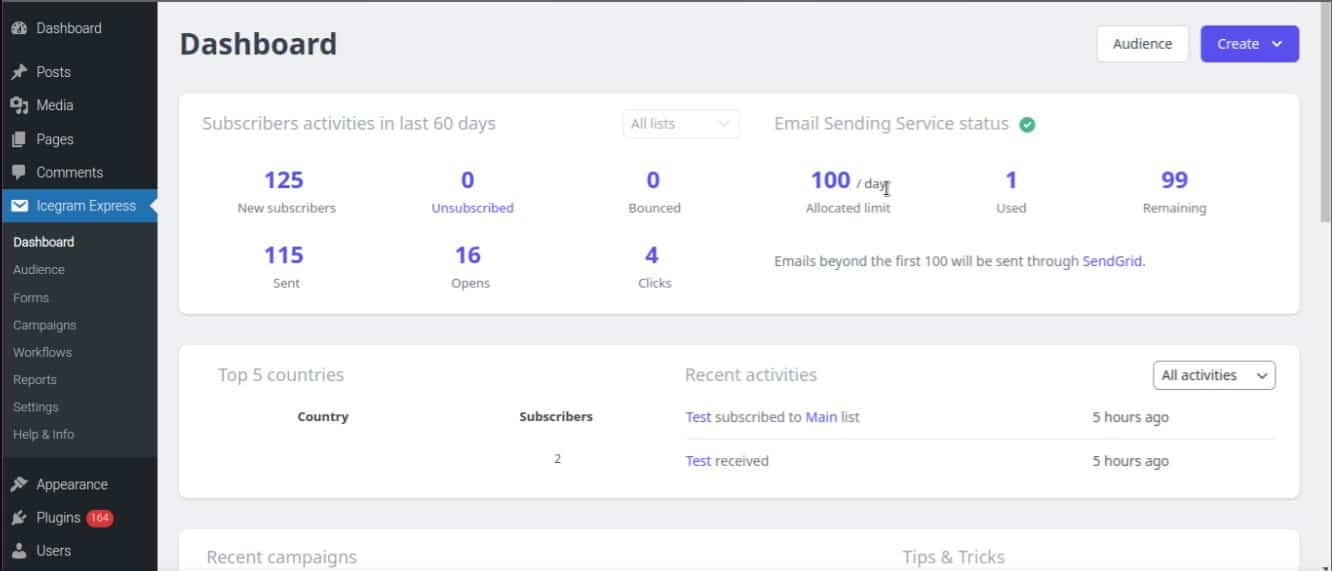Image resolution: width=1332 pixels, height=571 pixels.
Task: Click the Appearance paintbrush icon
Action: [19, 484]
